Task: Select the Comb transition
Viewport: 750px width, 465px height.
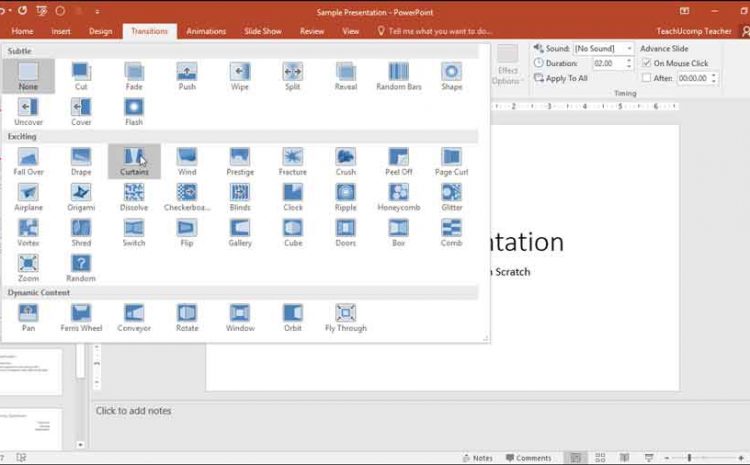Action: point(452,232)
